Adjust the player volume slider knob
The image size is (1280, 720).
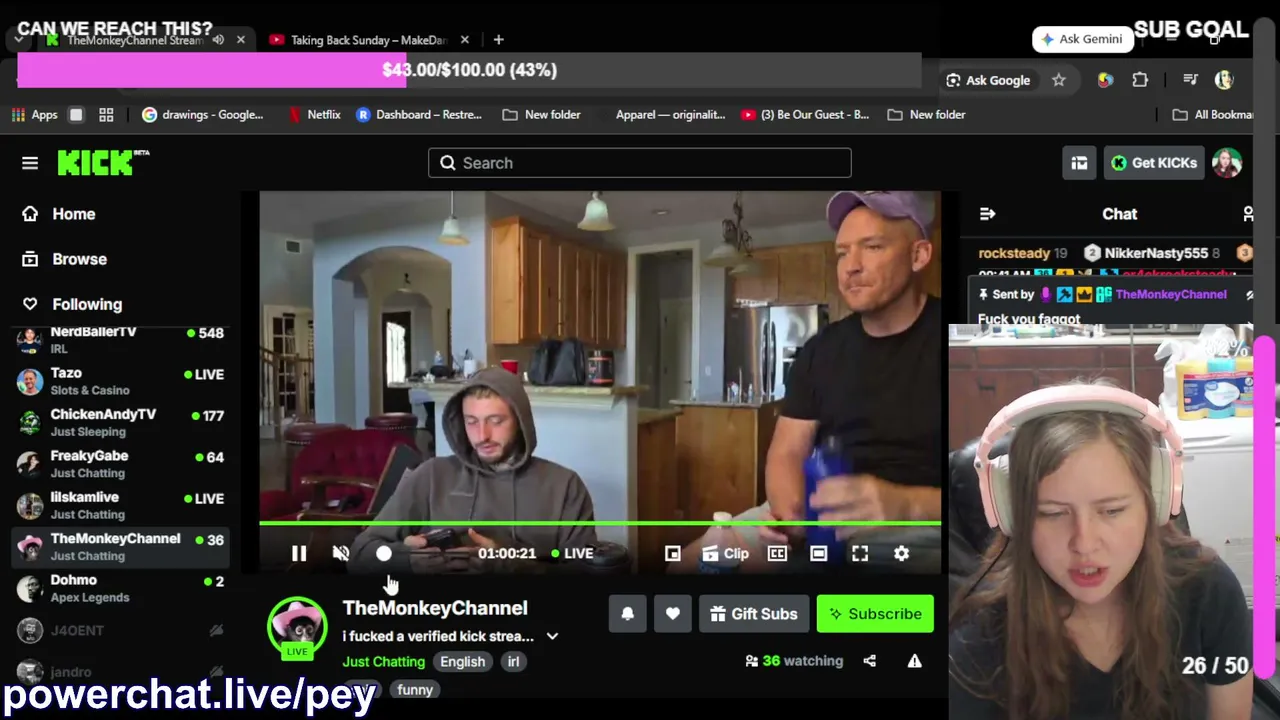click(x=384, y=553)
